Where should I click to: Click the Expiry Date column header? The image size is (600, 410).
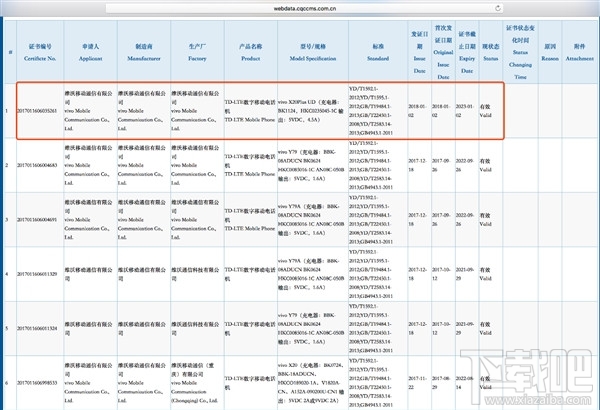[467, 52]
